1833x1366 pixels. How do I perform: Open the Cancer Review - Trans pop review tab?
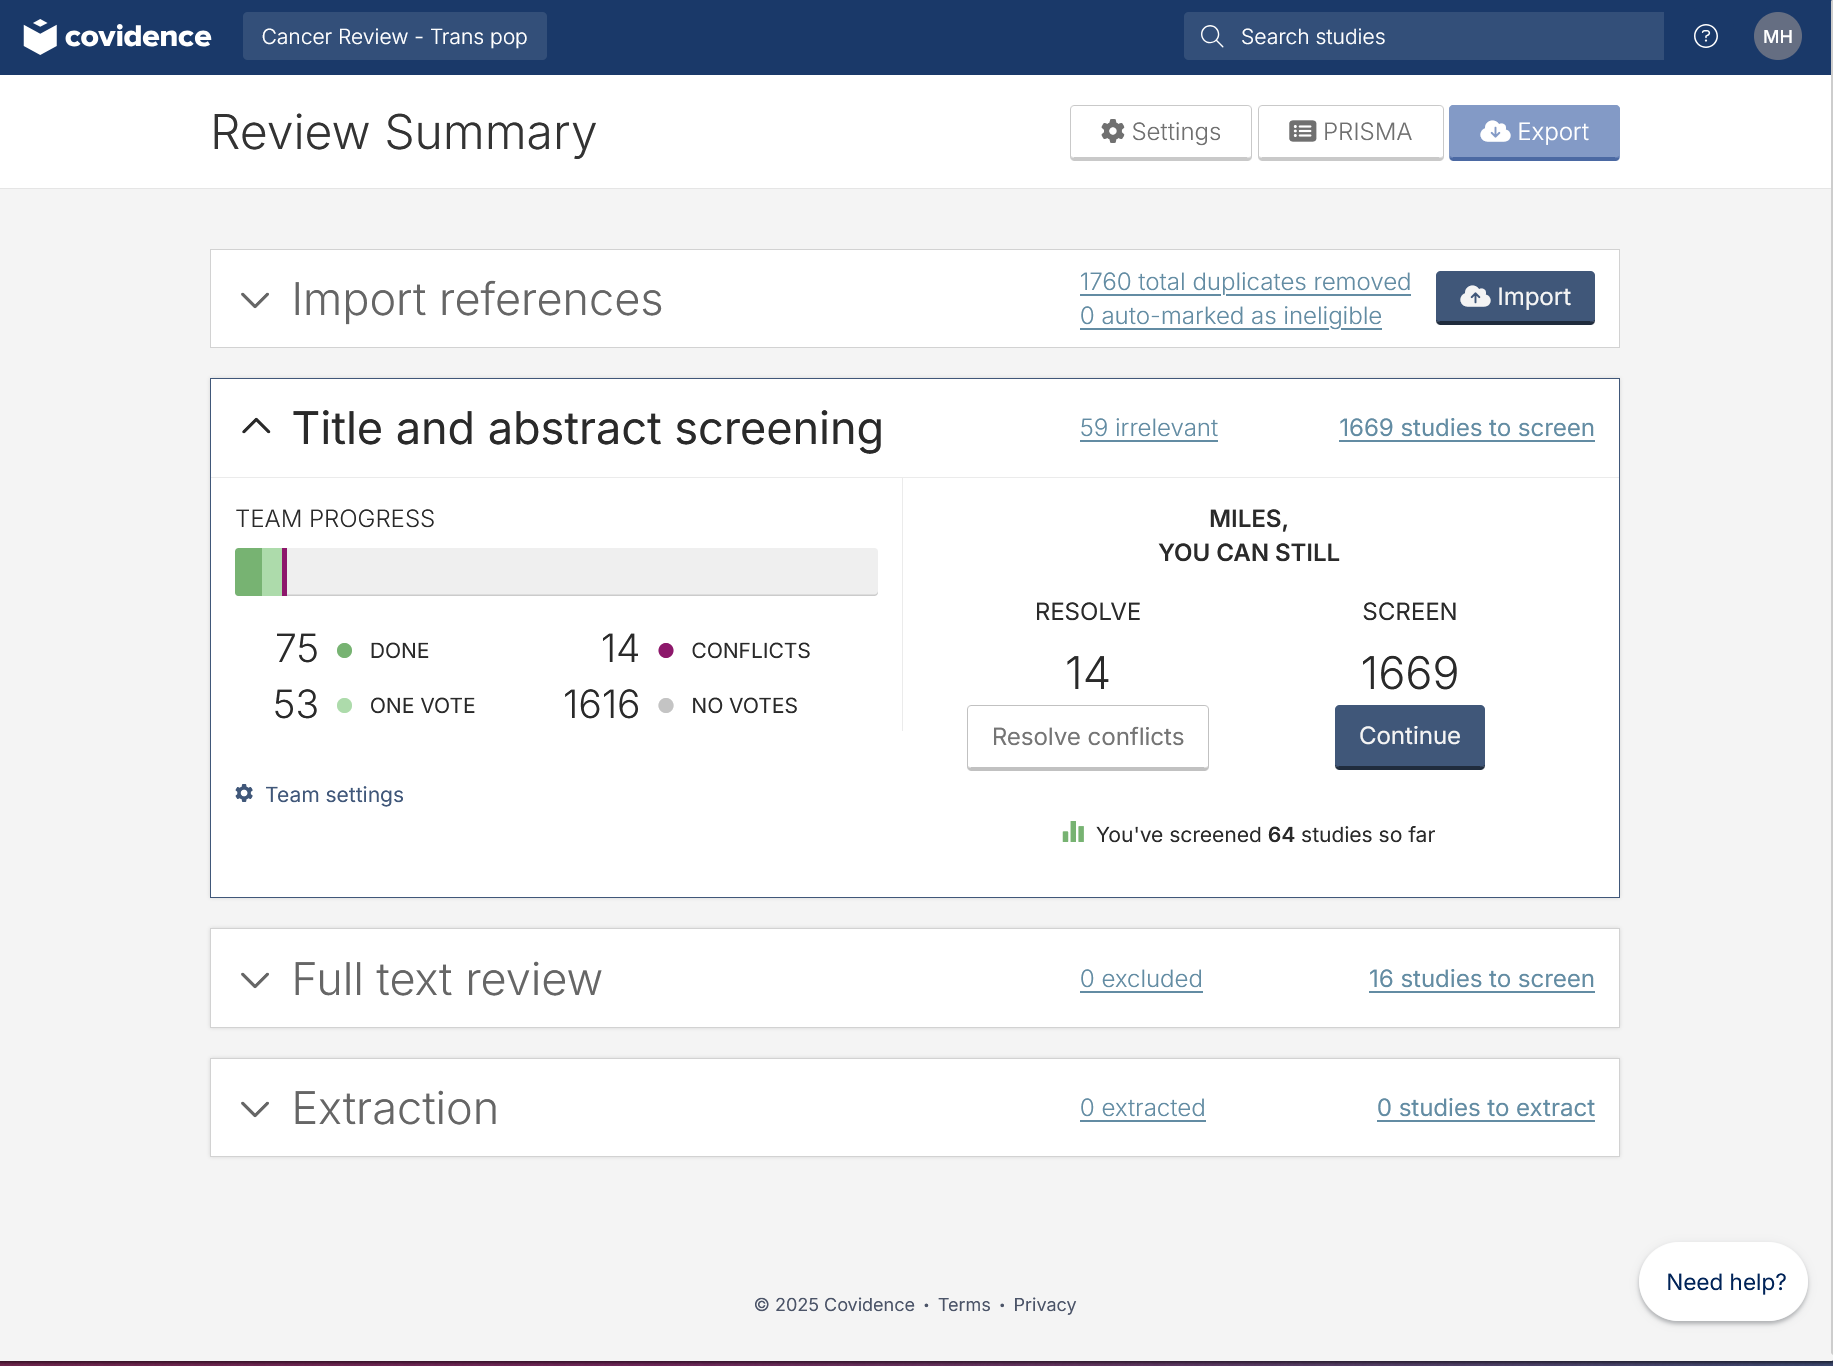click(x=394, y=37)
